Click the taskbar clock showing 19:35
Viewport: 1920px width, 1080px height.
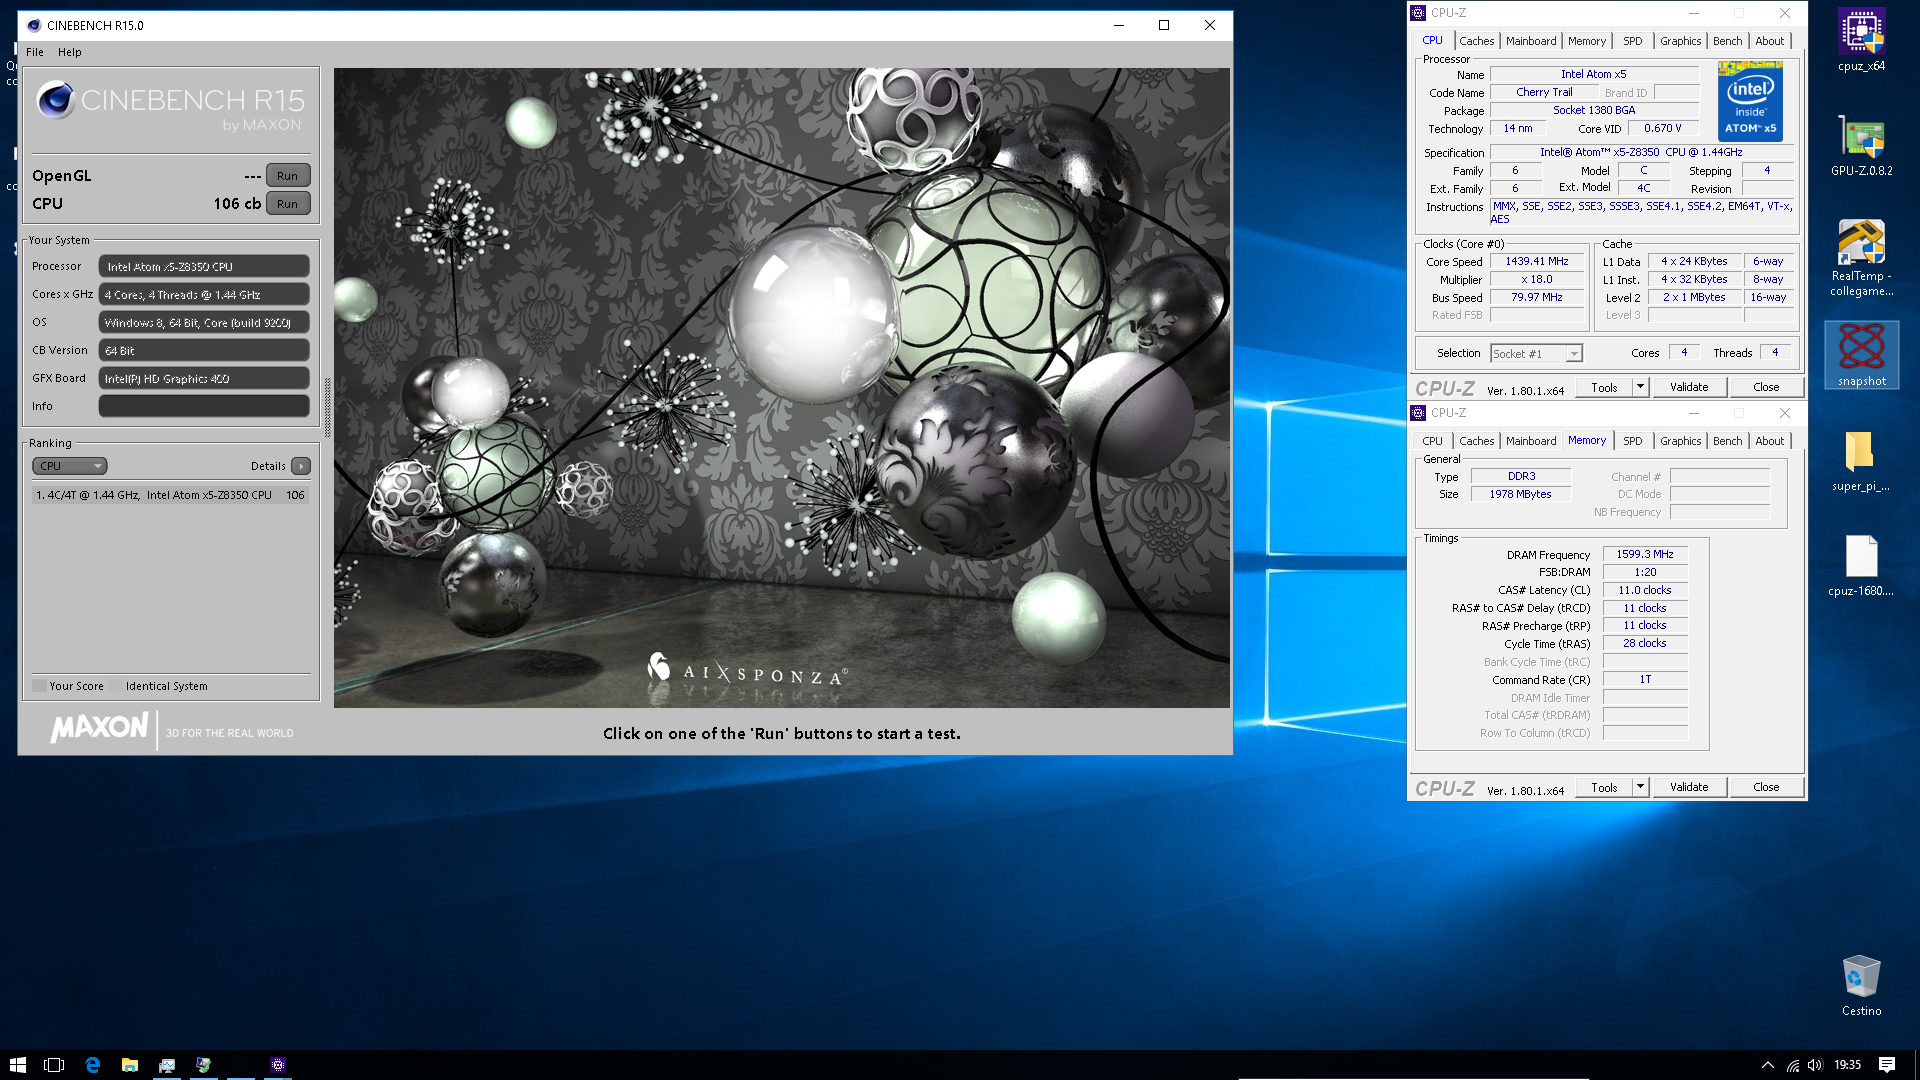(1847, 1065)
